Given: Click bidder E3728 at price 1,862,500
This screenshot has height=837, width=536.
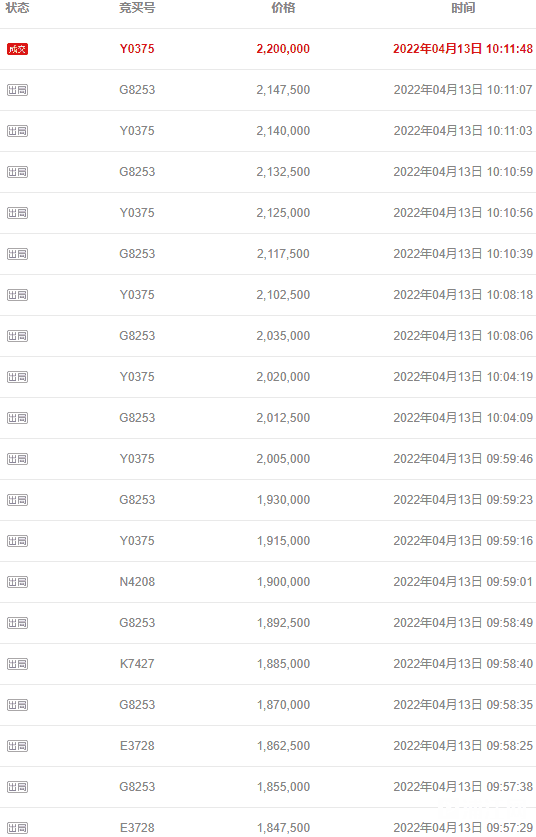Looking at the screenshot, I should pos(137,746).
